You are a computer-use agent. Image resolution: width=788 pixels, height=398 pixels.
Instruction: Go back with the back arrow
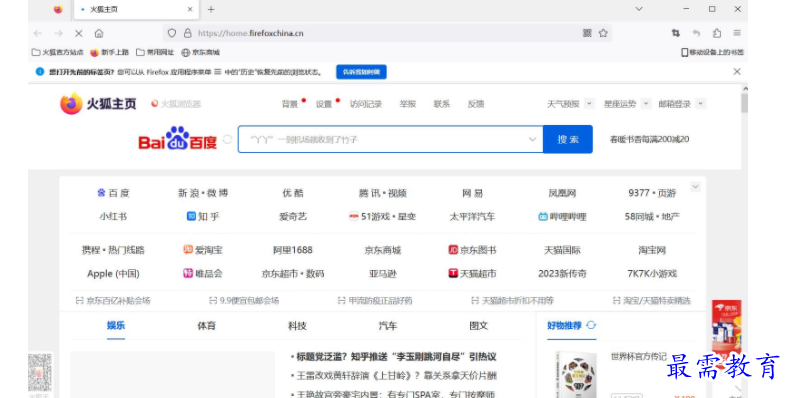38,33
